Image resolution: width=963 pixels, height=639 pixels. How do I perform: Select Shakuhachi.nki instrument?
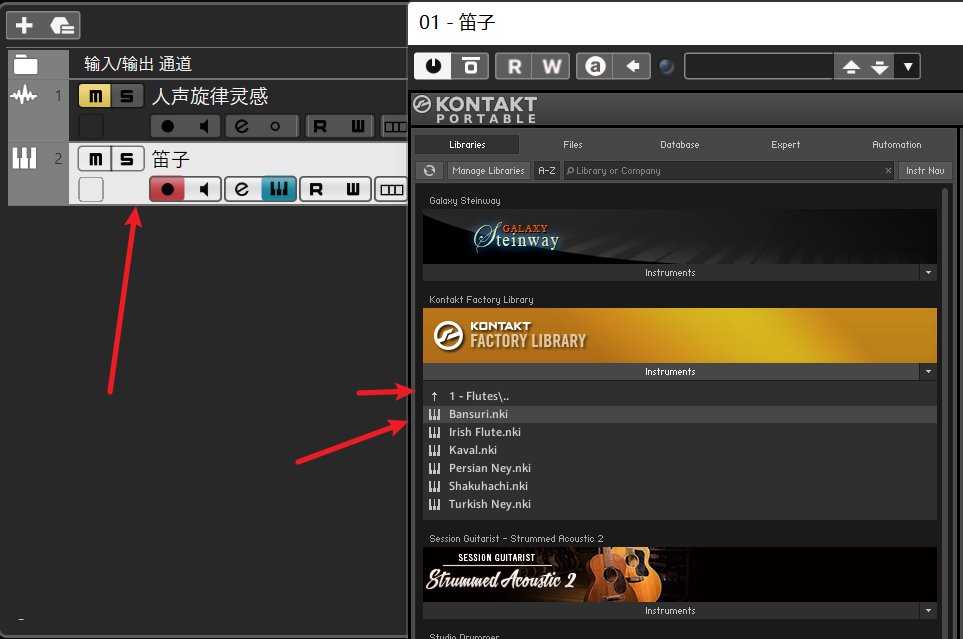click(x=679, y=486)
